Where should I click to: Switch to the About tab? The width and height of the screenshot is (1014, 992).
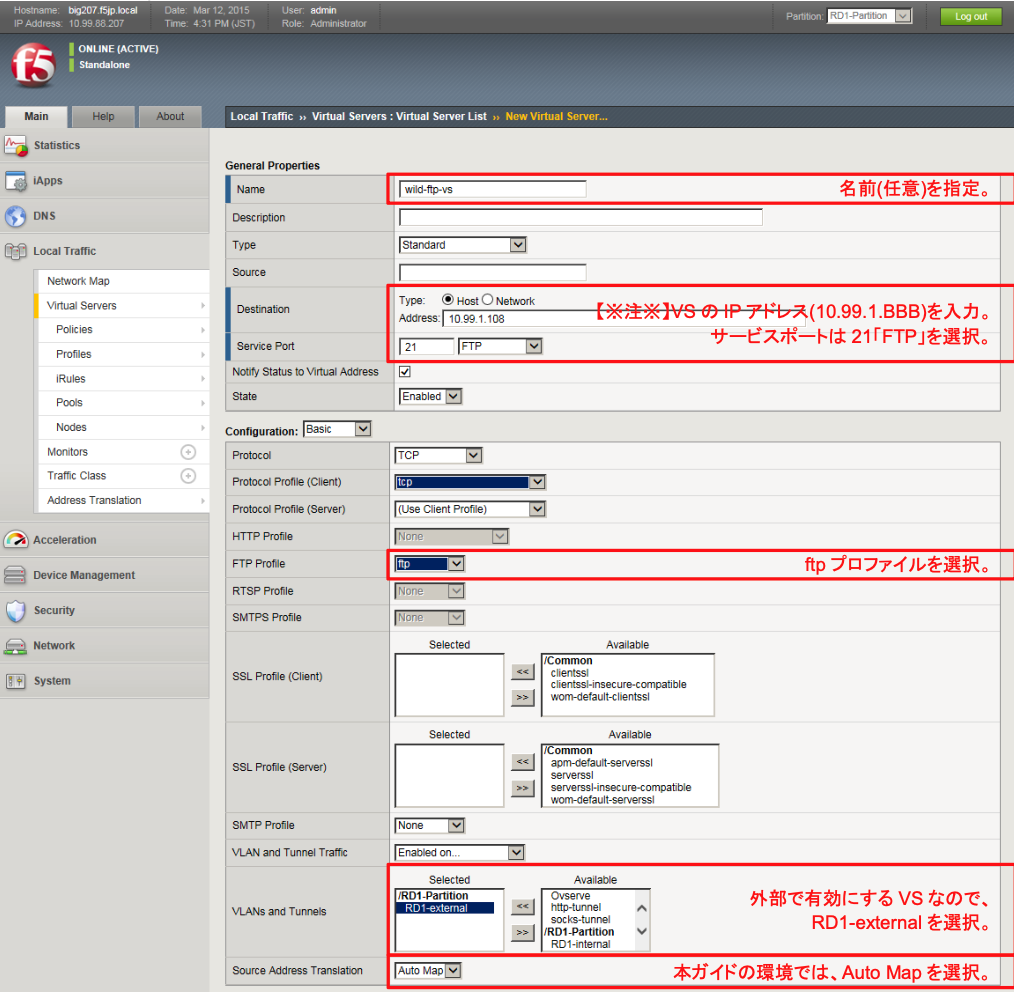point(170,116)
